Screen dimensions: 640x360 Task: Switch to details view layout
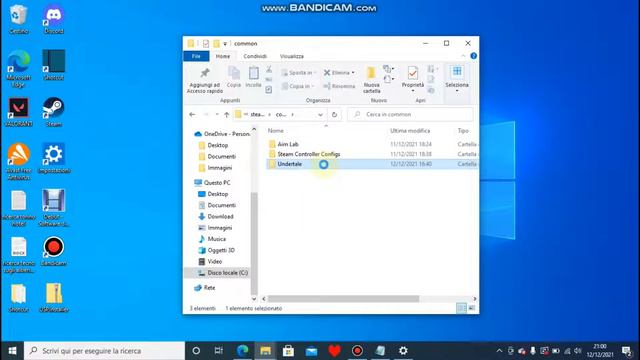(461, 308)
